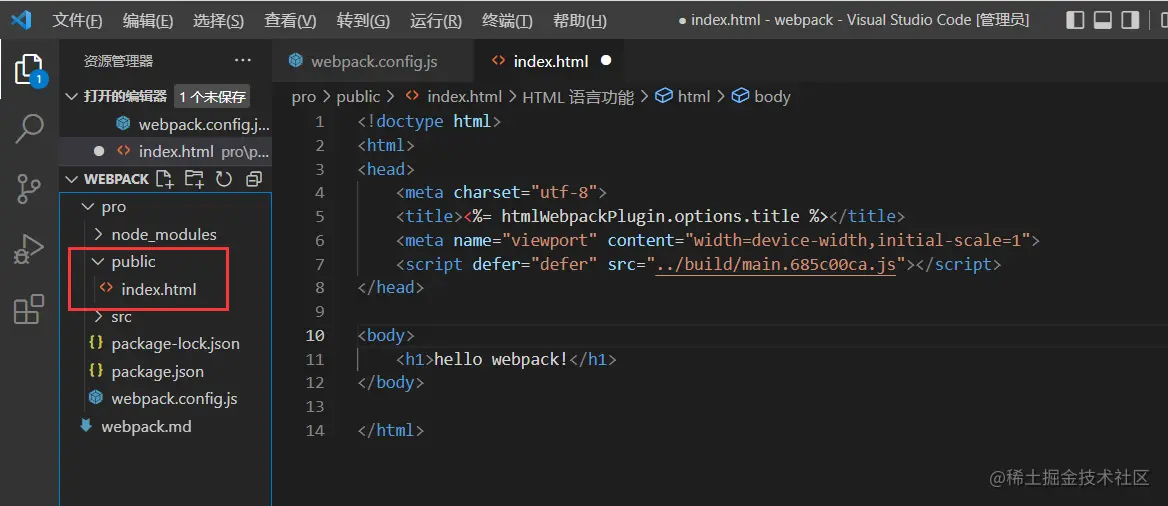Image resolution: width=1168 pixels, height=506 pixels.
Task: Toggle primary side bar layout icon
Action: [x=1075, y=20]
